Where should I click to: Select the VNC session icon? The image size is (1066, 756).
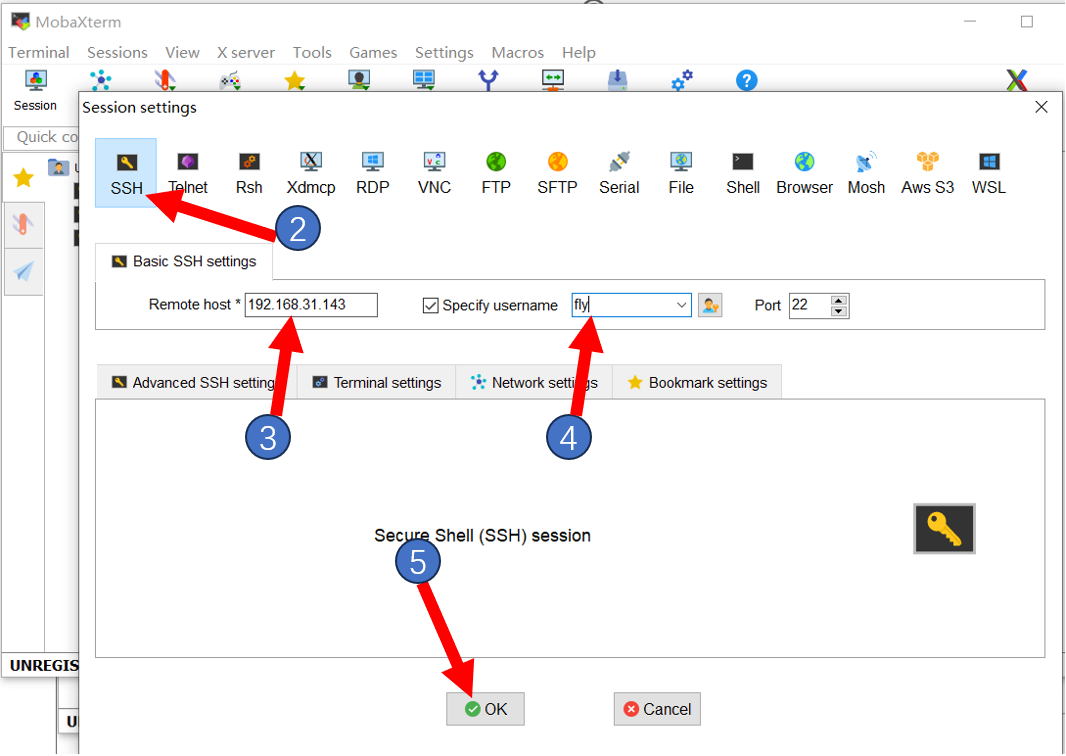click(x=434, y=172)
